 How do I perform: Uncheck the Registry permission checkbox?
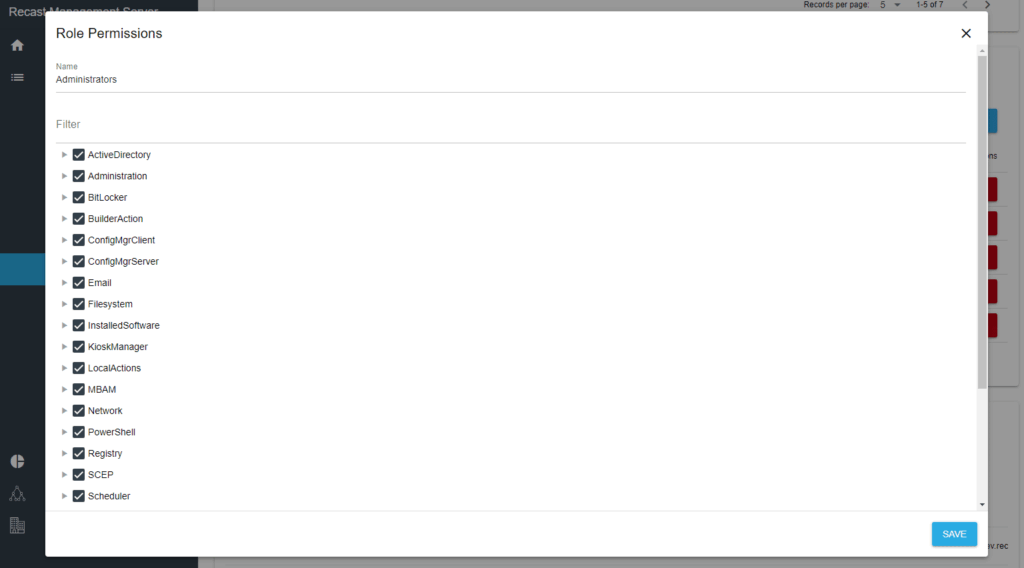(x=79, y=454)
